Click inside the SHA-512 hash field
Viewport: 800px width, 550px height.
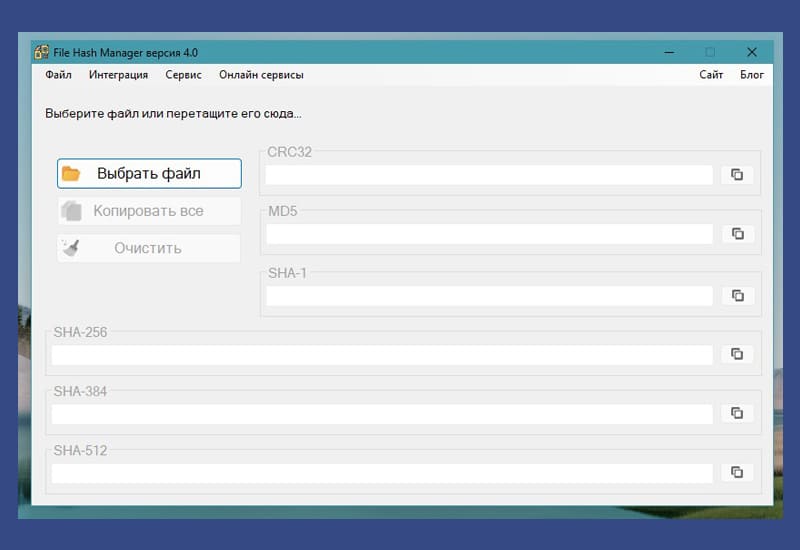pyautogui.click(x=382, y=473)
